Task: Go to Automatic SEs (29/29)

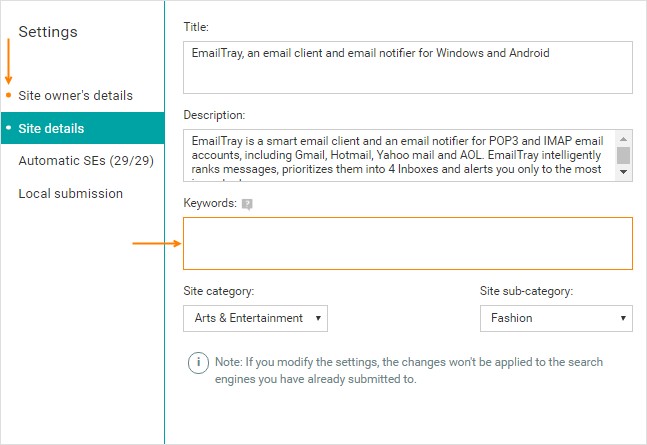Action: coord(86,161)
